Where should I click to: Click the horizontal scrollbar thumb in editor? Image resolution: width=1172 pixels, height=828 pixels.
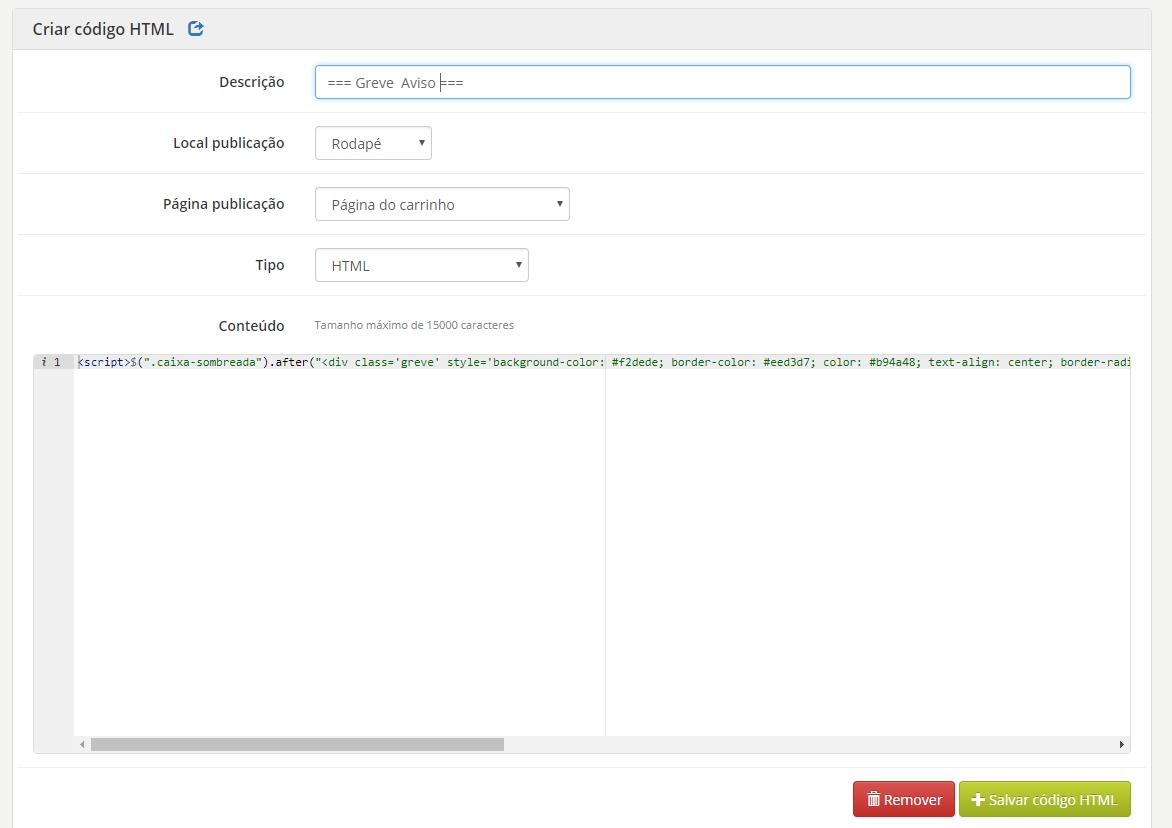(x=297, y=744)
